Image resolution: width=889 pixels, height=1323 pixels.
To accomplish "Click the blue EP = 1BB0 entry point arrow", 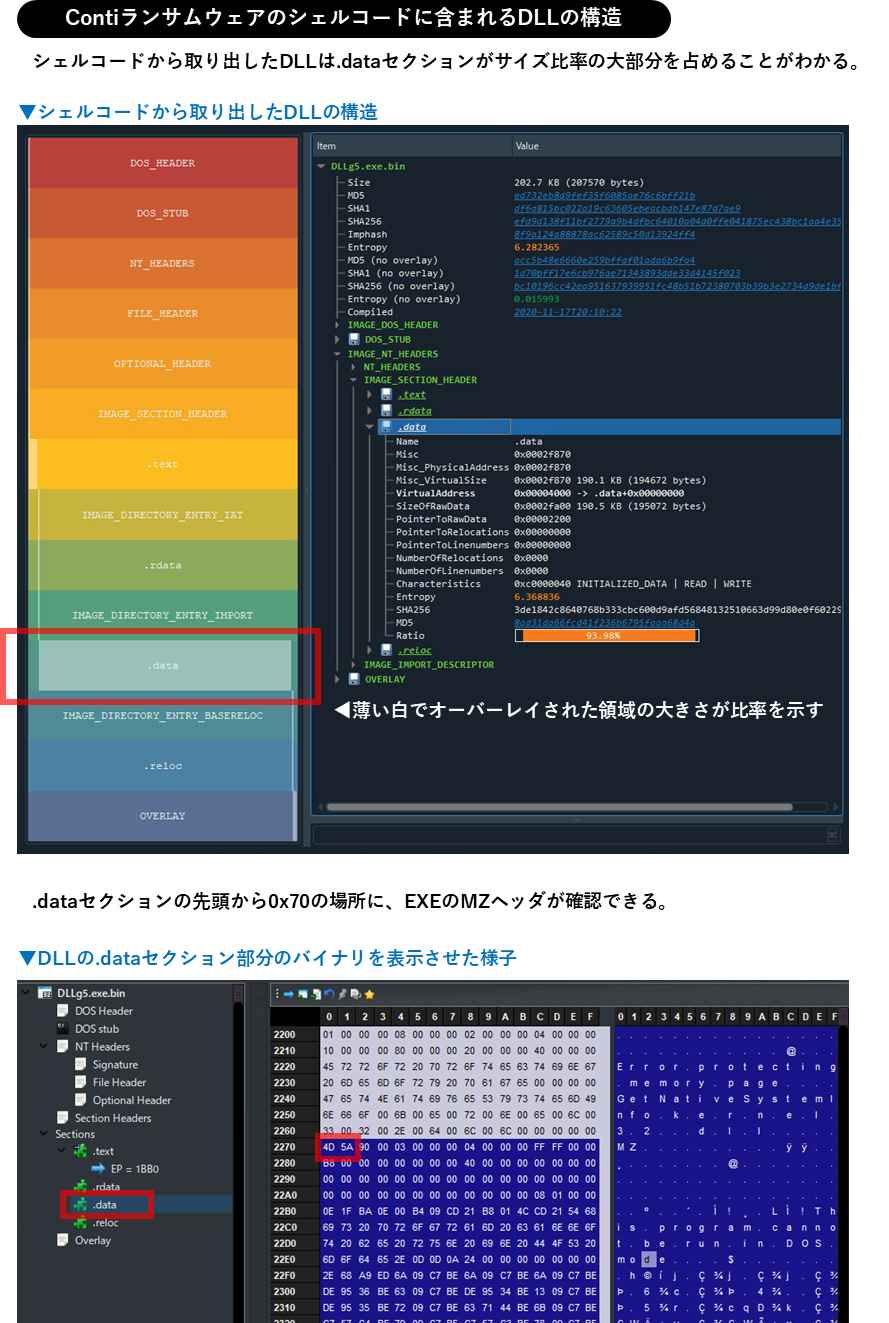I will click(x=97, y=1168).
